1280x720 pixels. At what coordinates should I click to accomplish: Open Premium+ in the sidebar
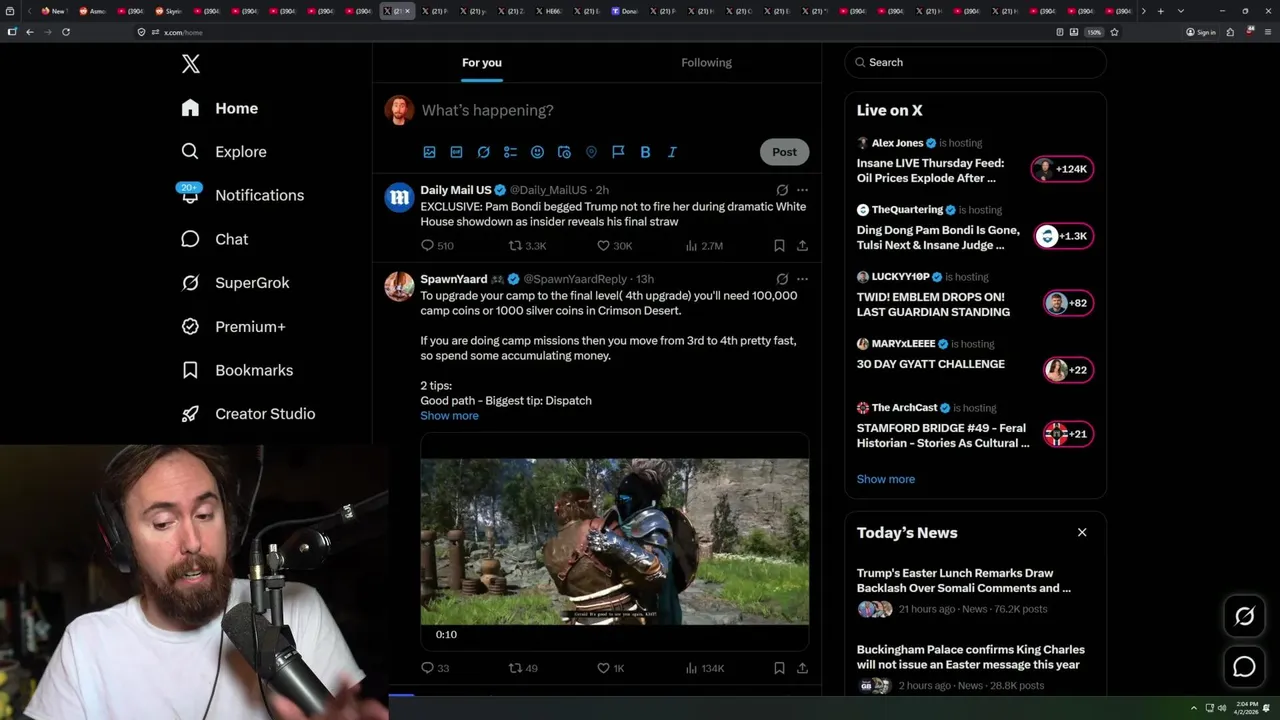[234, 326]
